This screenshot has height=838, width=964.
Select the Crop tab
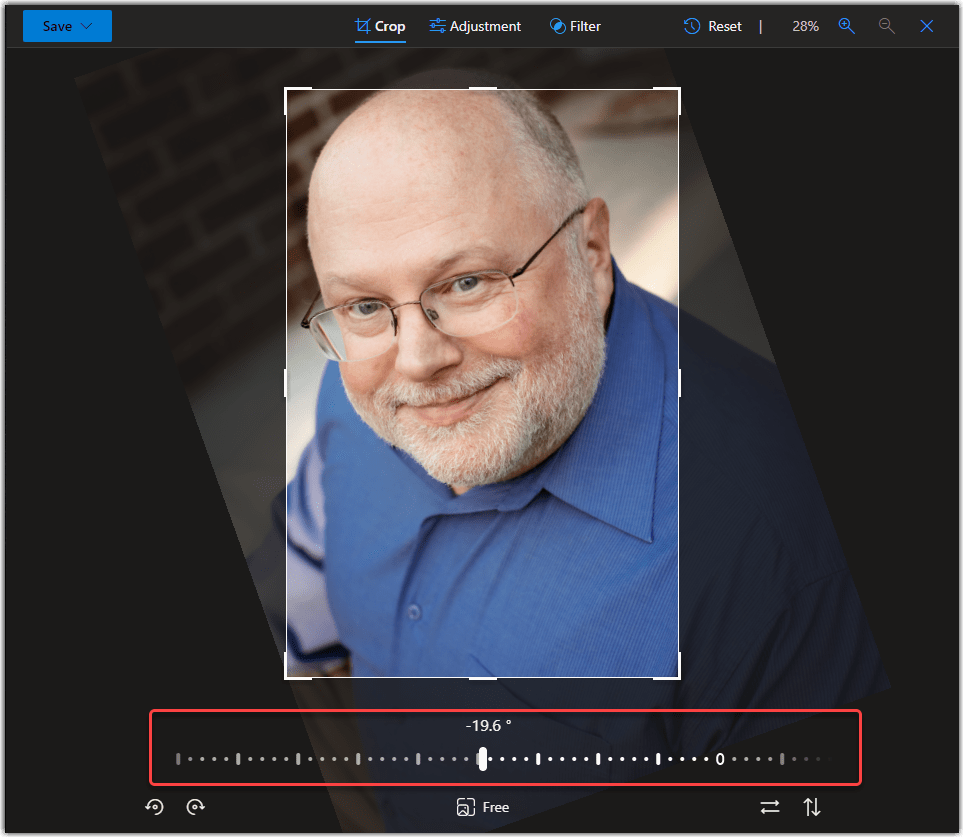[380, 26]
